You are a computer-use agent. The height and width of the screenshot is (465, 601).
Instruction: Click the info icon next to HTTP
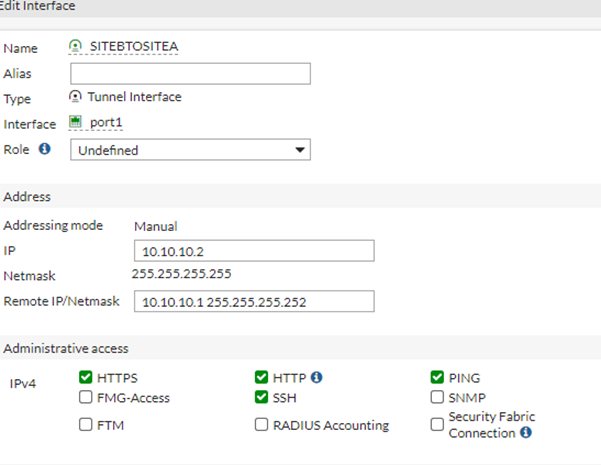(x=316, y=377)
